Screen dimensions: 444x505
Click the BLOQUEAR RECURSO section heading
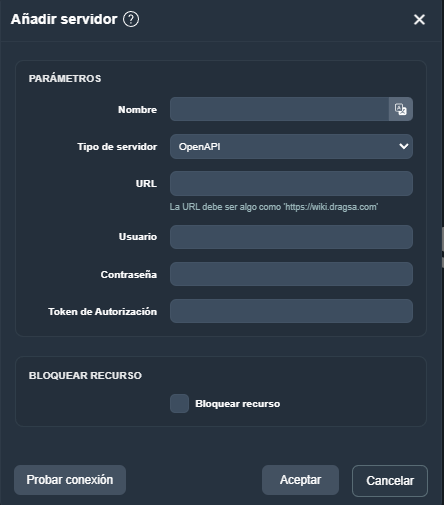coord(85,376)
